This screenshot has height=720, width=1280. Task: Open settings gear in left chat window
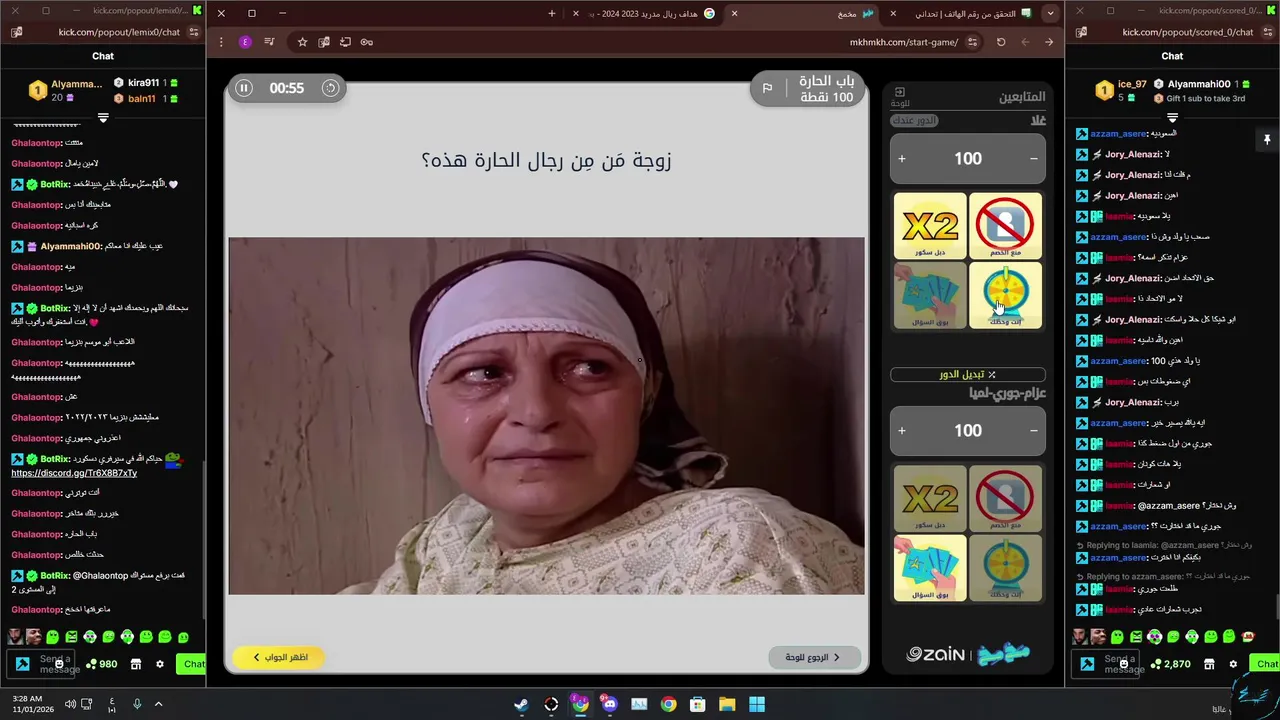tap(159, 664)
